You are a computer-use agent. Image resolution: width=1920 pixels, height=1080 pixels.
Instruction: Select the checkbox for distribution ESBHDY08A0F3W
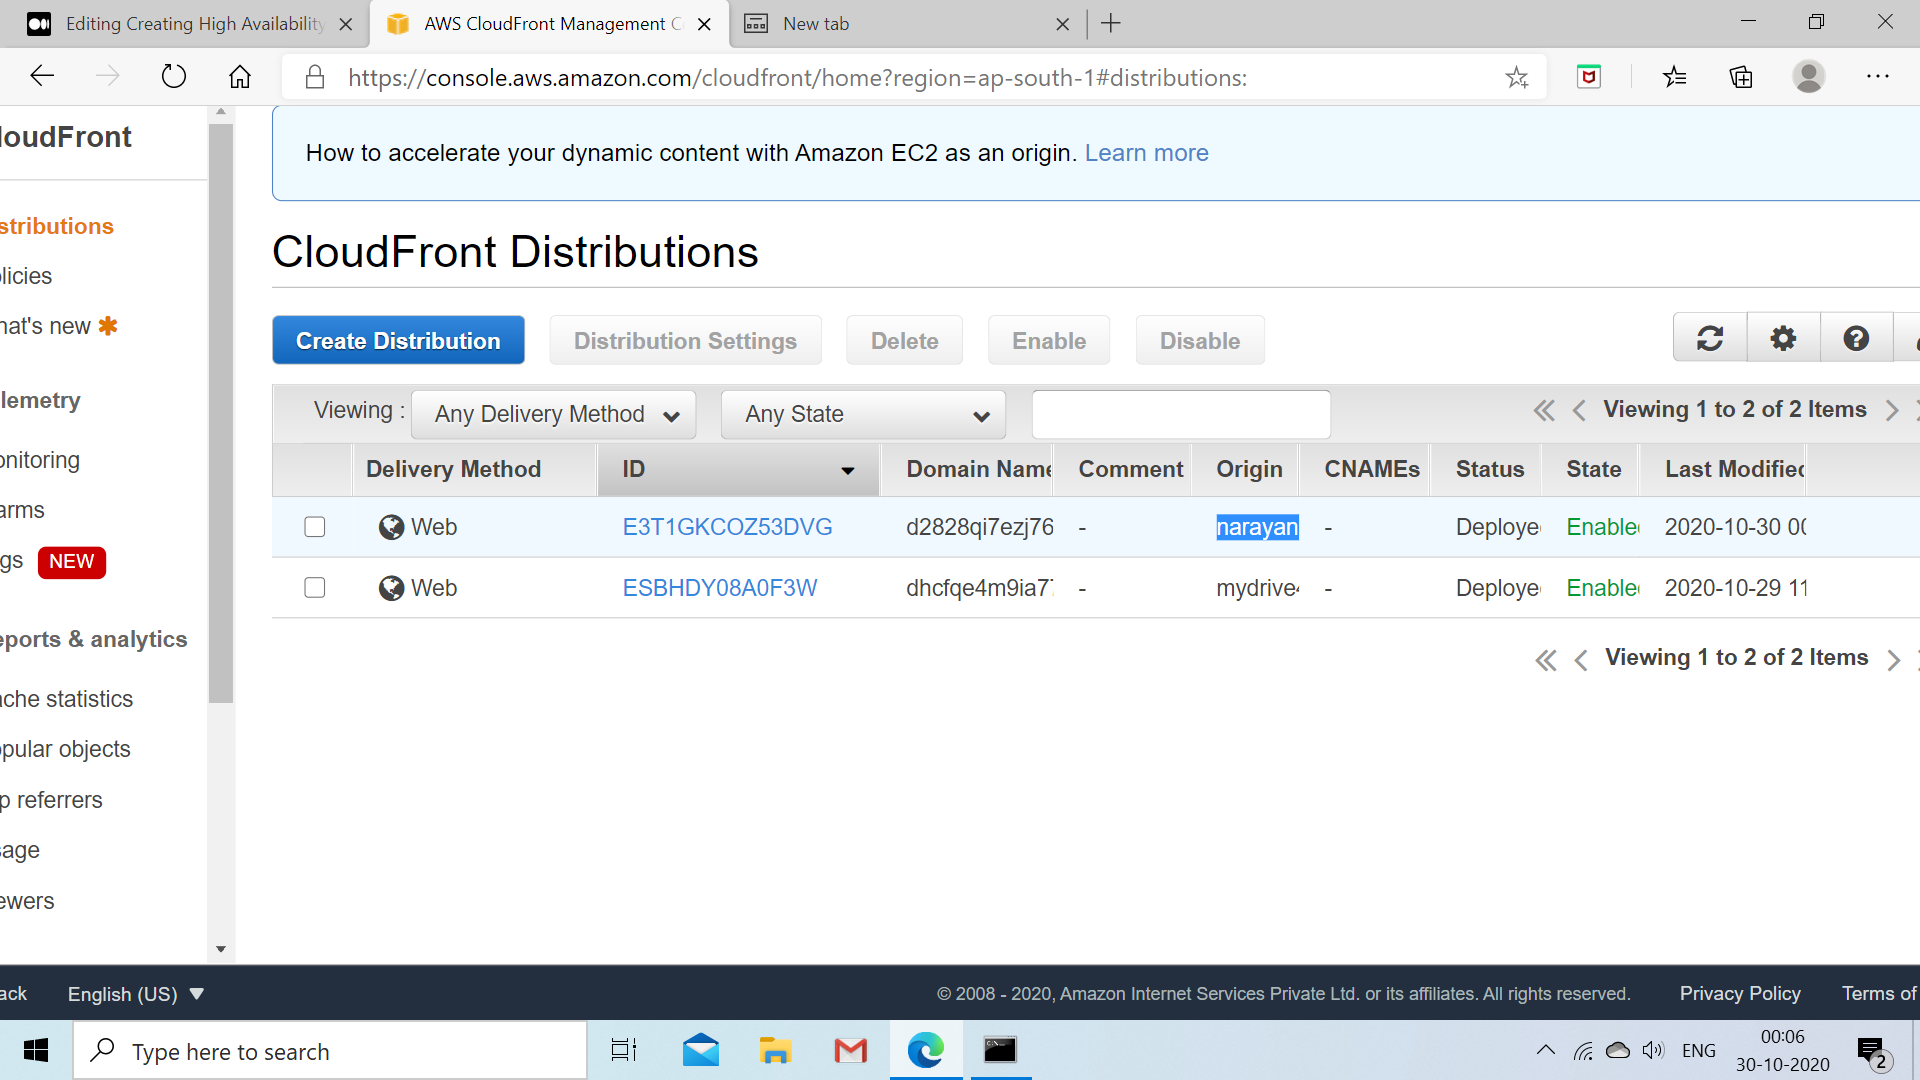coord(314,588)
